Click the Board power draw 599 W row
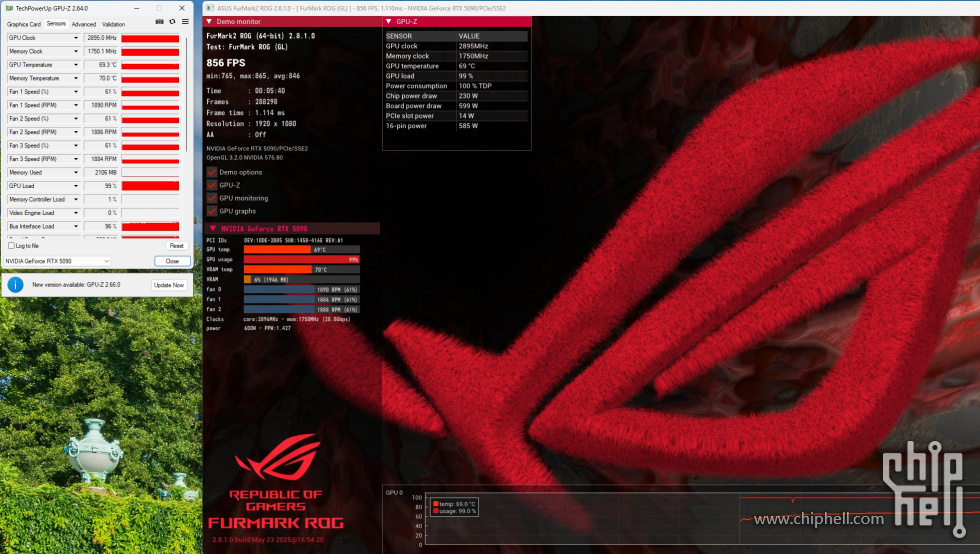980x554 pixels. pos(456,106)
